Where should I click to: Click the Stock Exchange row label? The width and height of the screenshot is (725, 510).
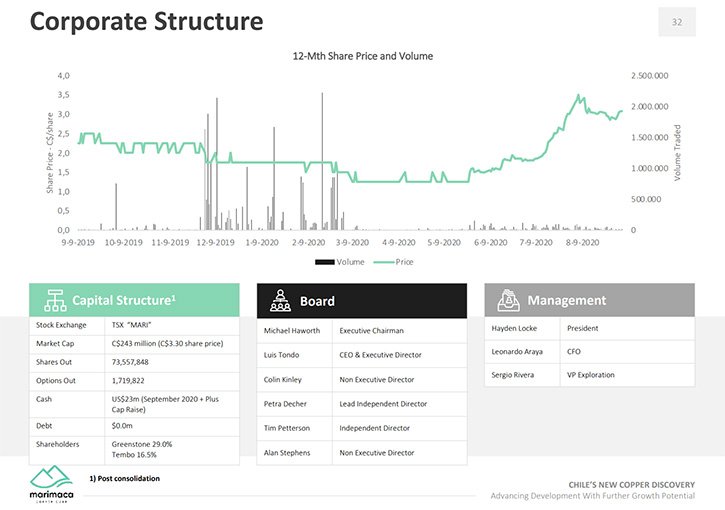[61, 325]
